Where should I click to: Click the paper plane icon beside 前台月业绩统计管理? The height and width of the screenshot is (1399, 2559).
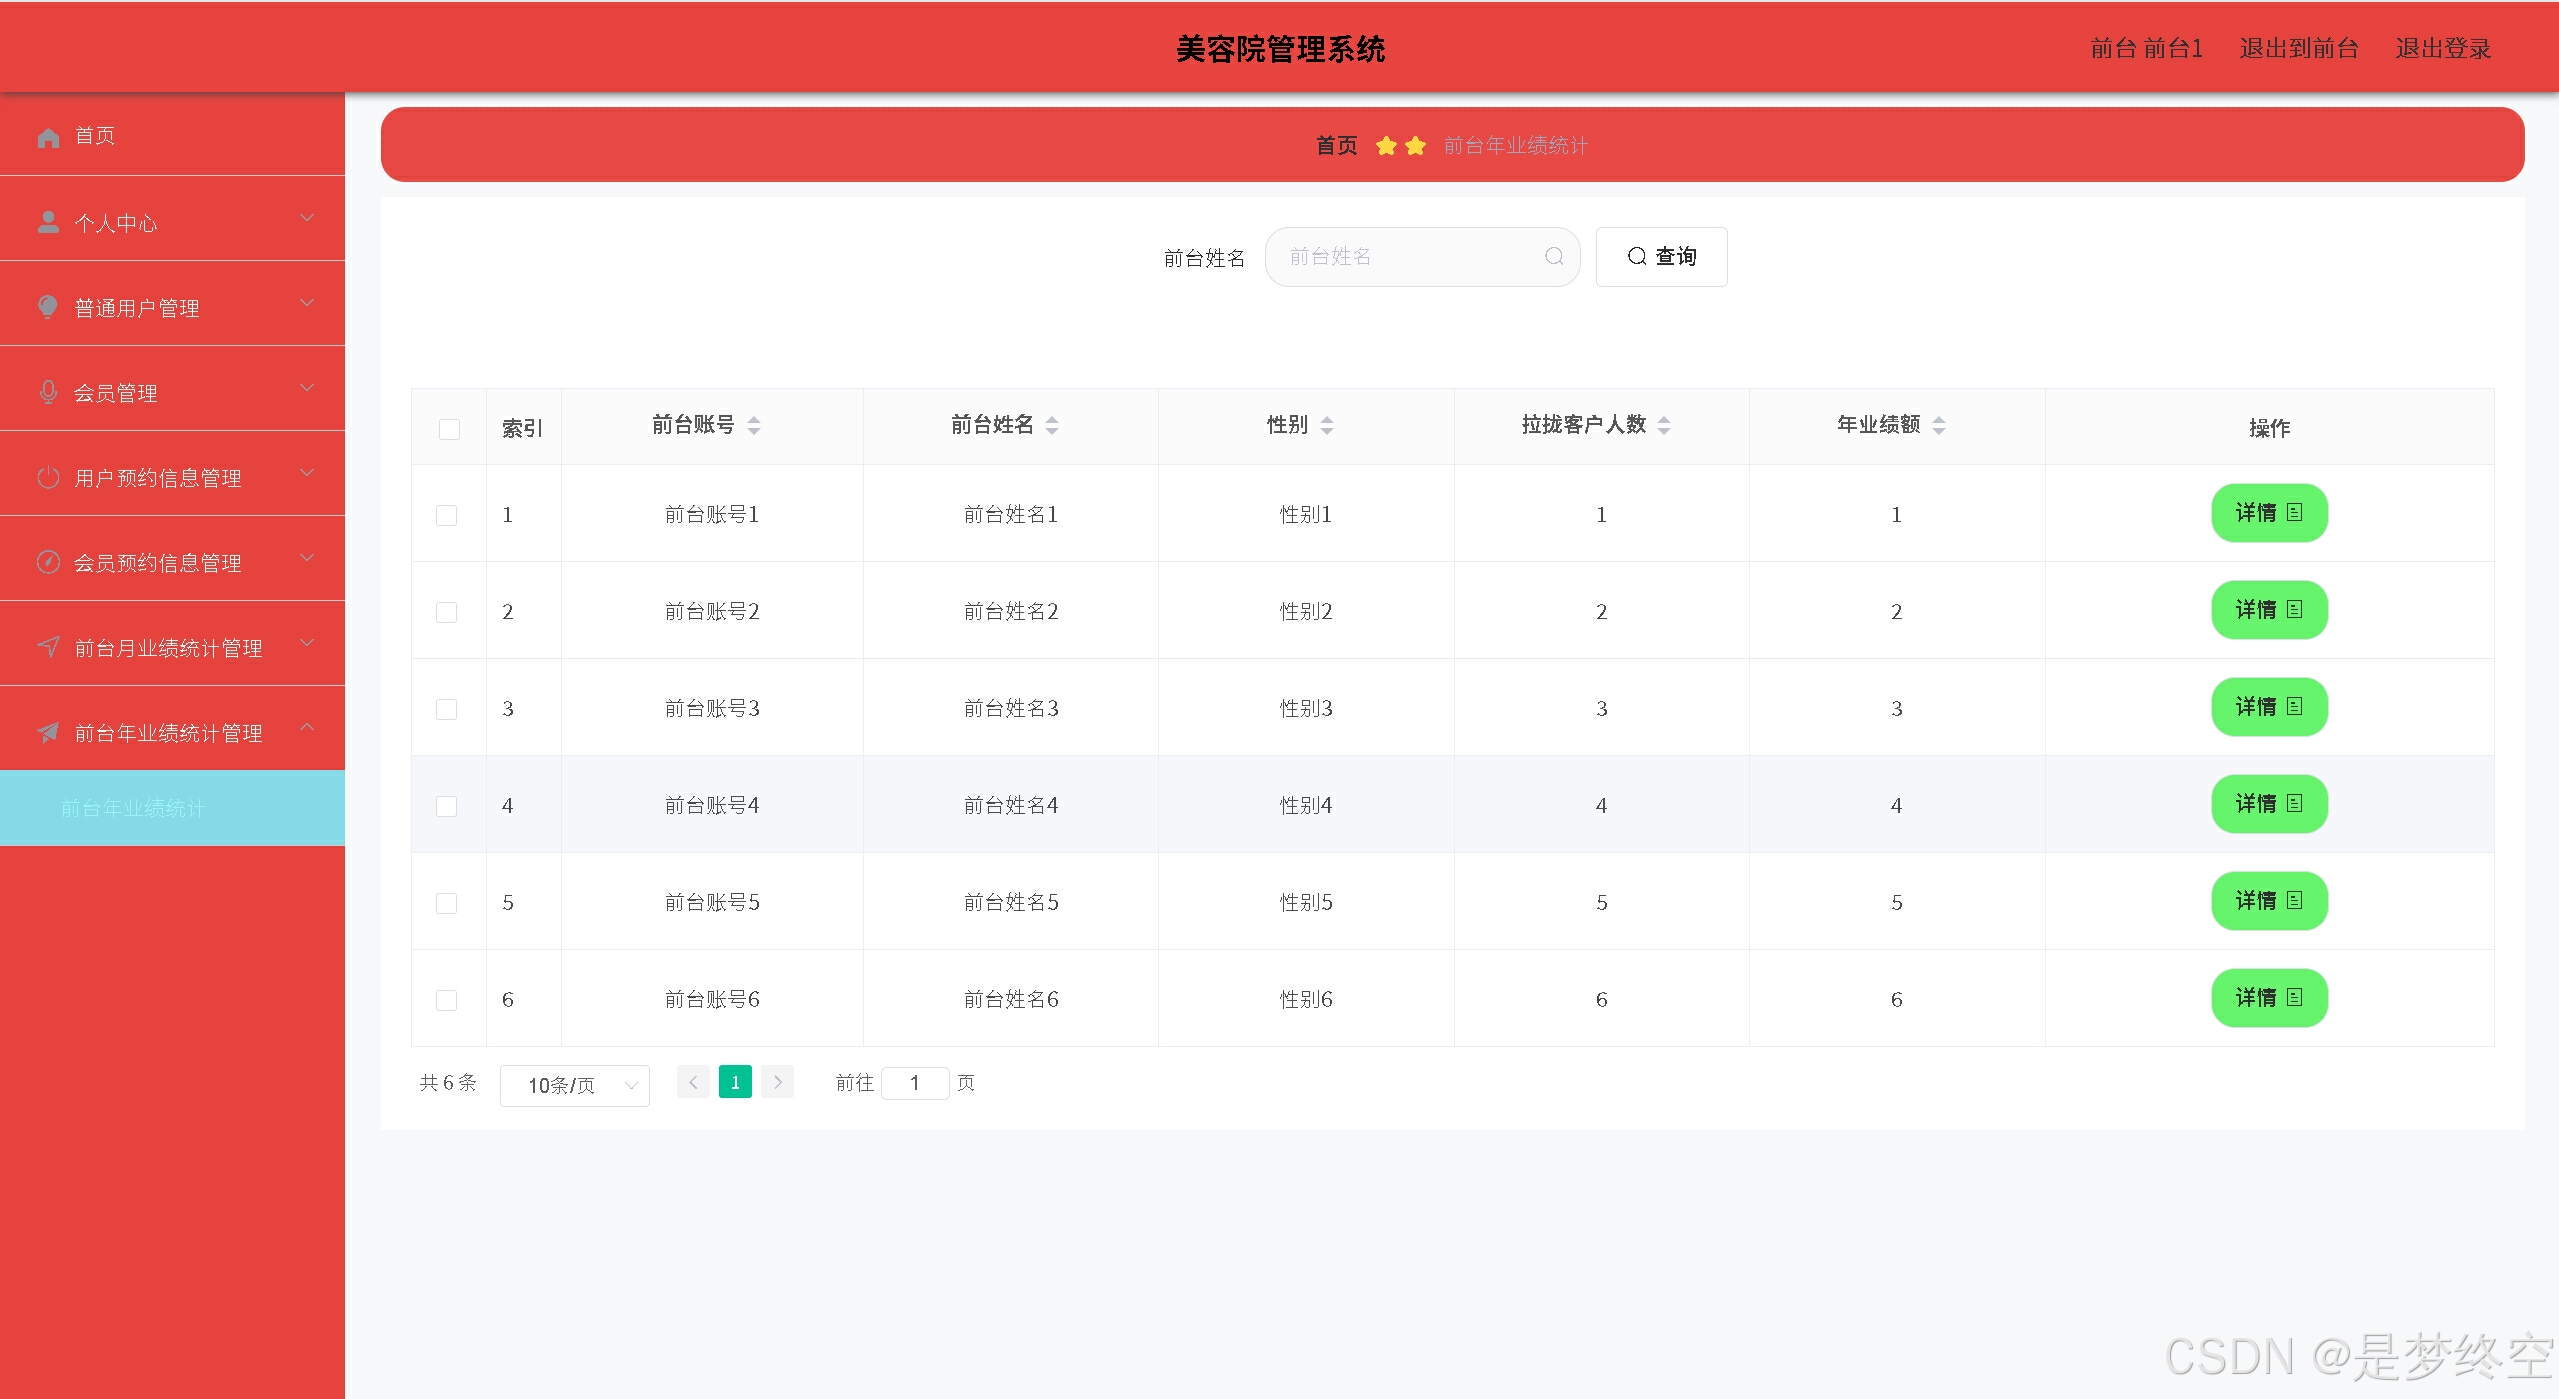(x=48, y=647)
